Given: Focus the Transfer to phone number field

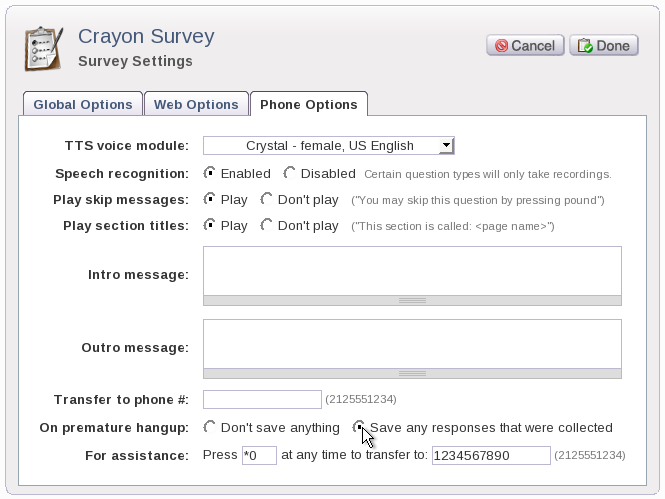Looking at the screenshot, I should point(262,399).
